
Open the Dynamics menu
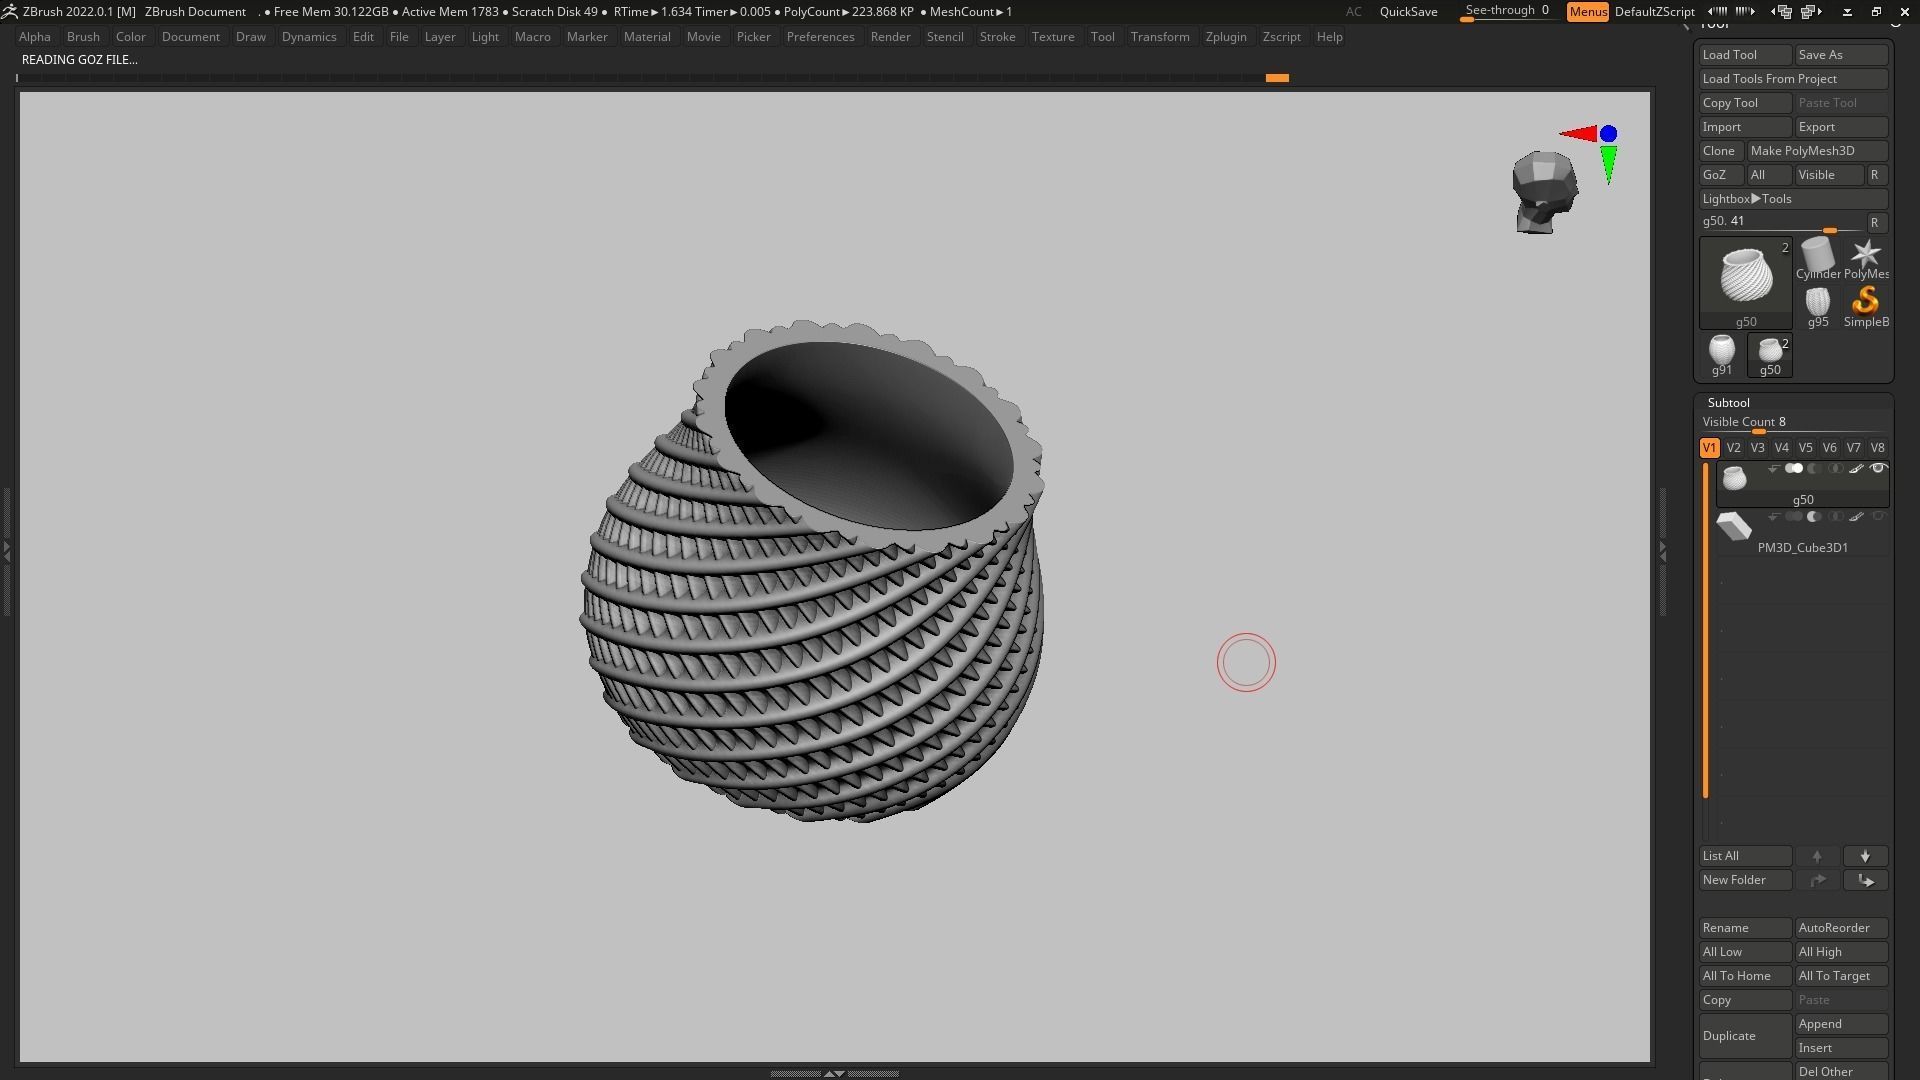click(x=309, y=37)
